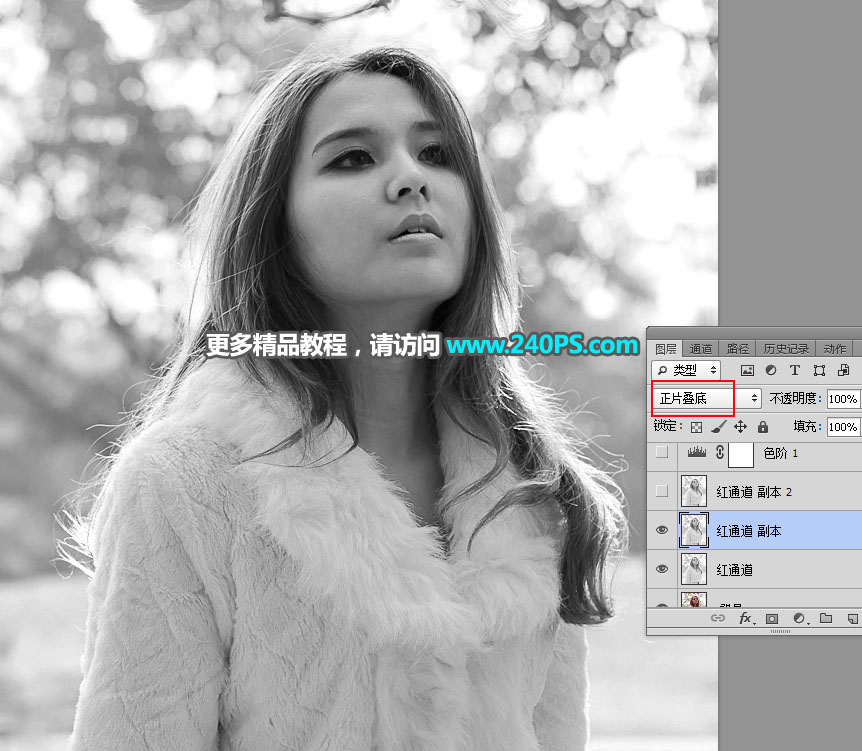
Task: Click the 填充 label
Action: [807, 426]
